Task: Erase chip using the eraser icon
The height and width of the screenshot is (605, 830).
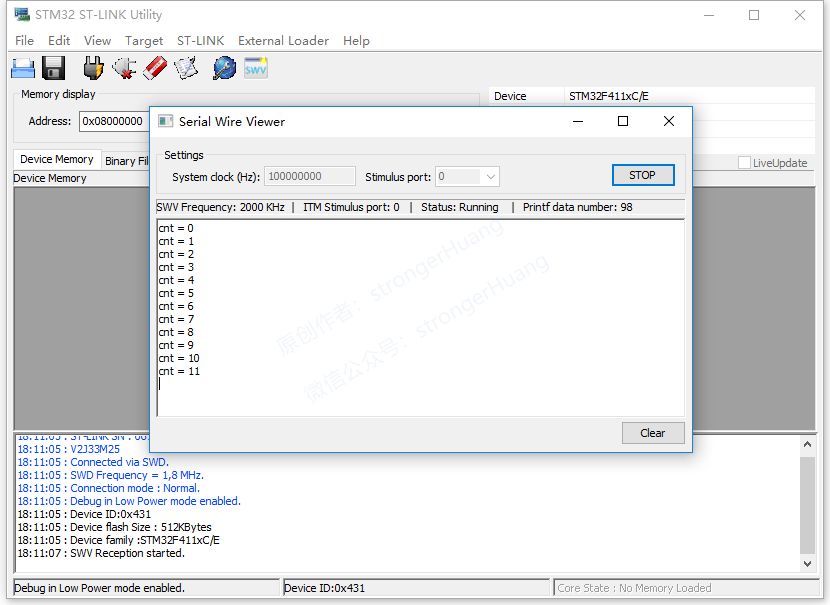Action: (153, 67)
